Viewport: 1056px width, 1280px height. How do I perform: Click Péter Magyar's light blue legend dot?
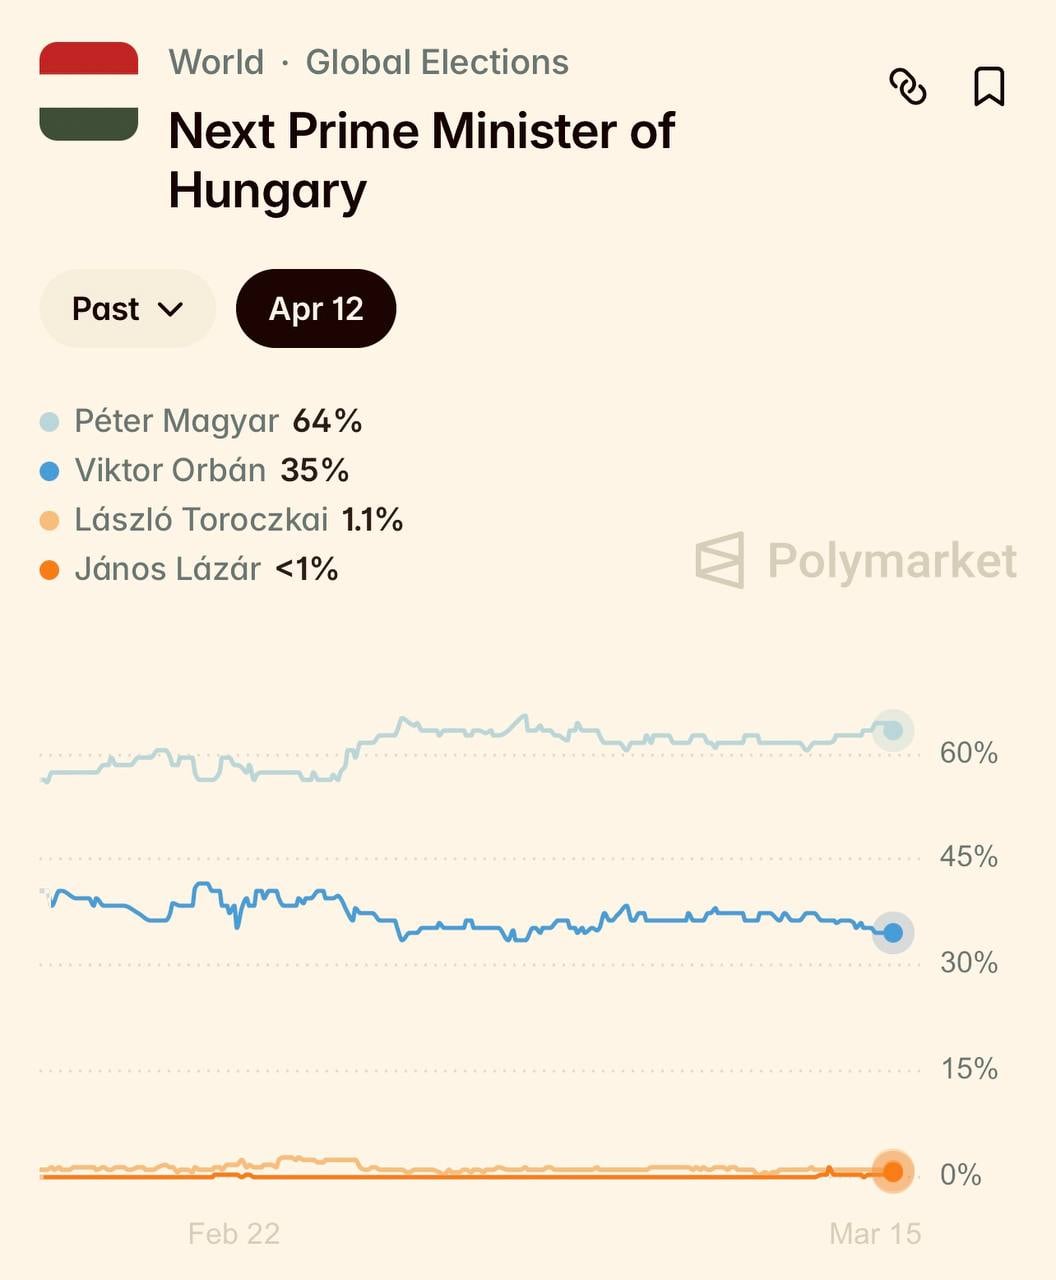coord(49,422)
